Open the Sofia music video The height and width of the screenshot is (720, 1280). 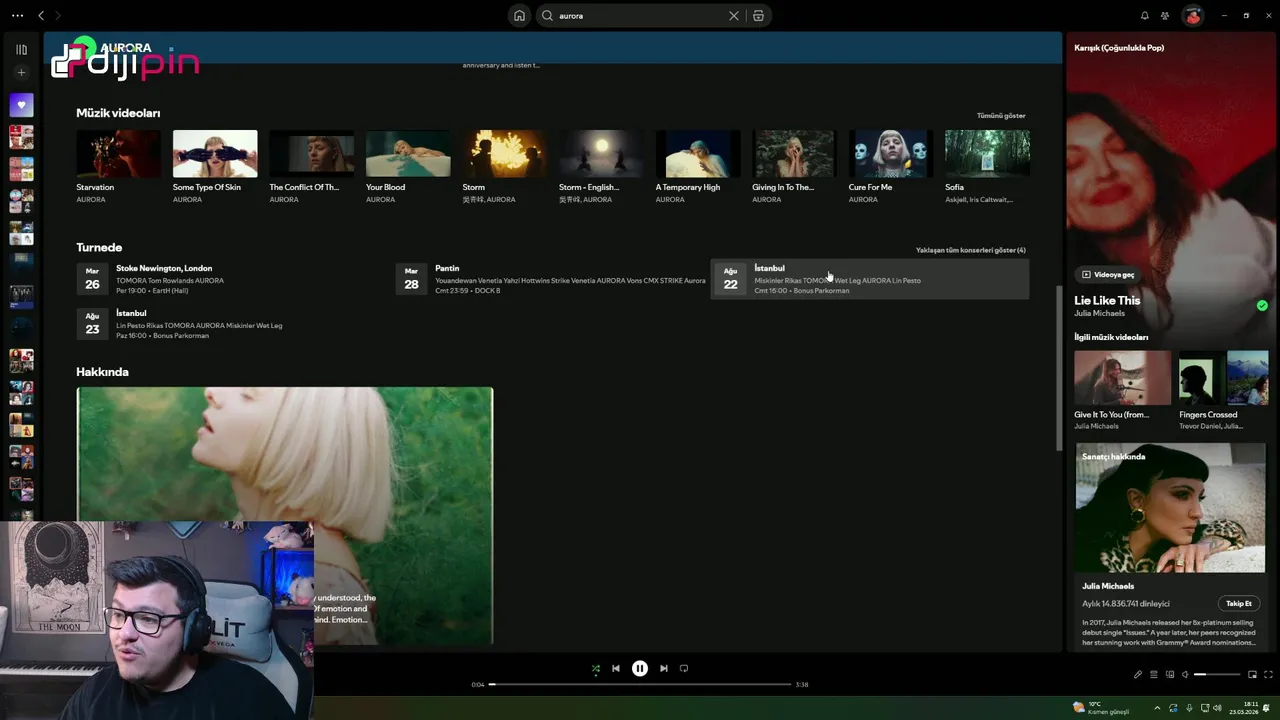[x=987, y=153]
